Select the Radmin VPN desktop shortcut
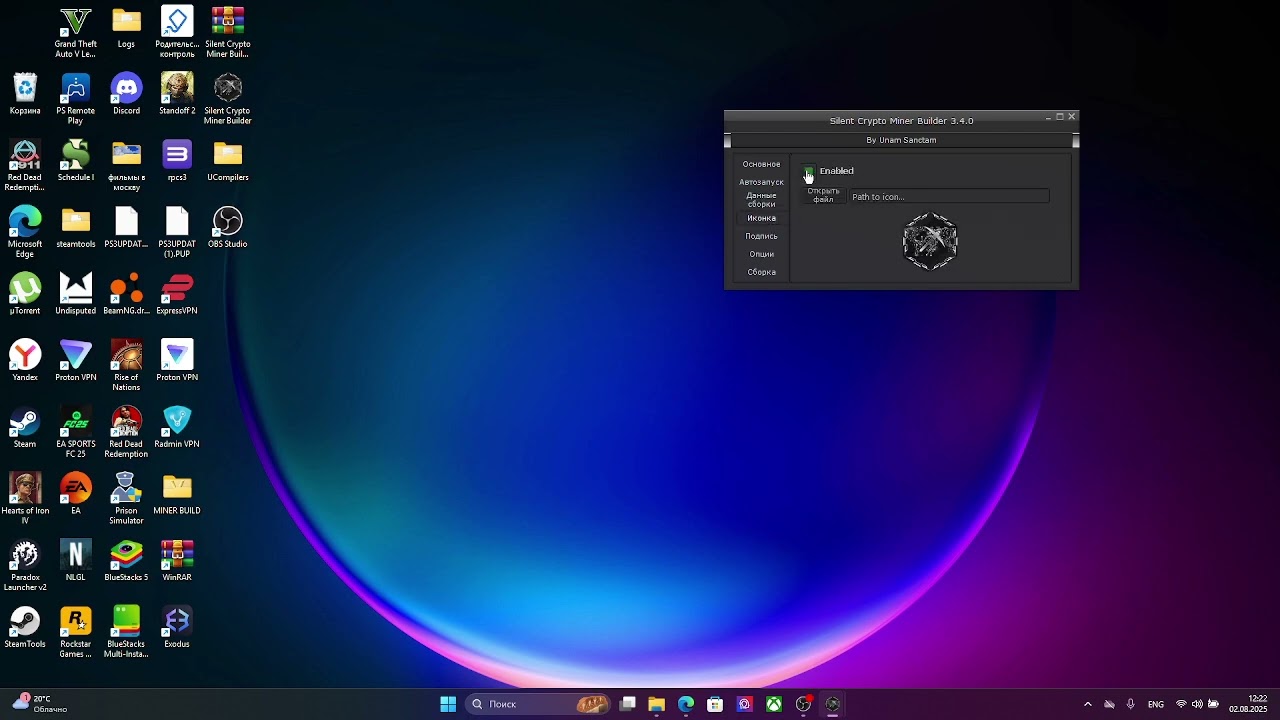 pyautogui.click(x=177, y=428)
